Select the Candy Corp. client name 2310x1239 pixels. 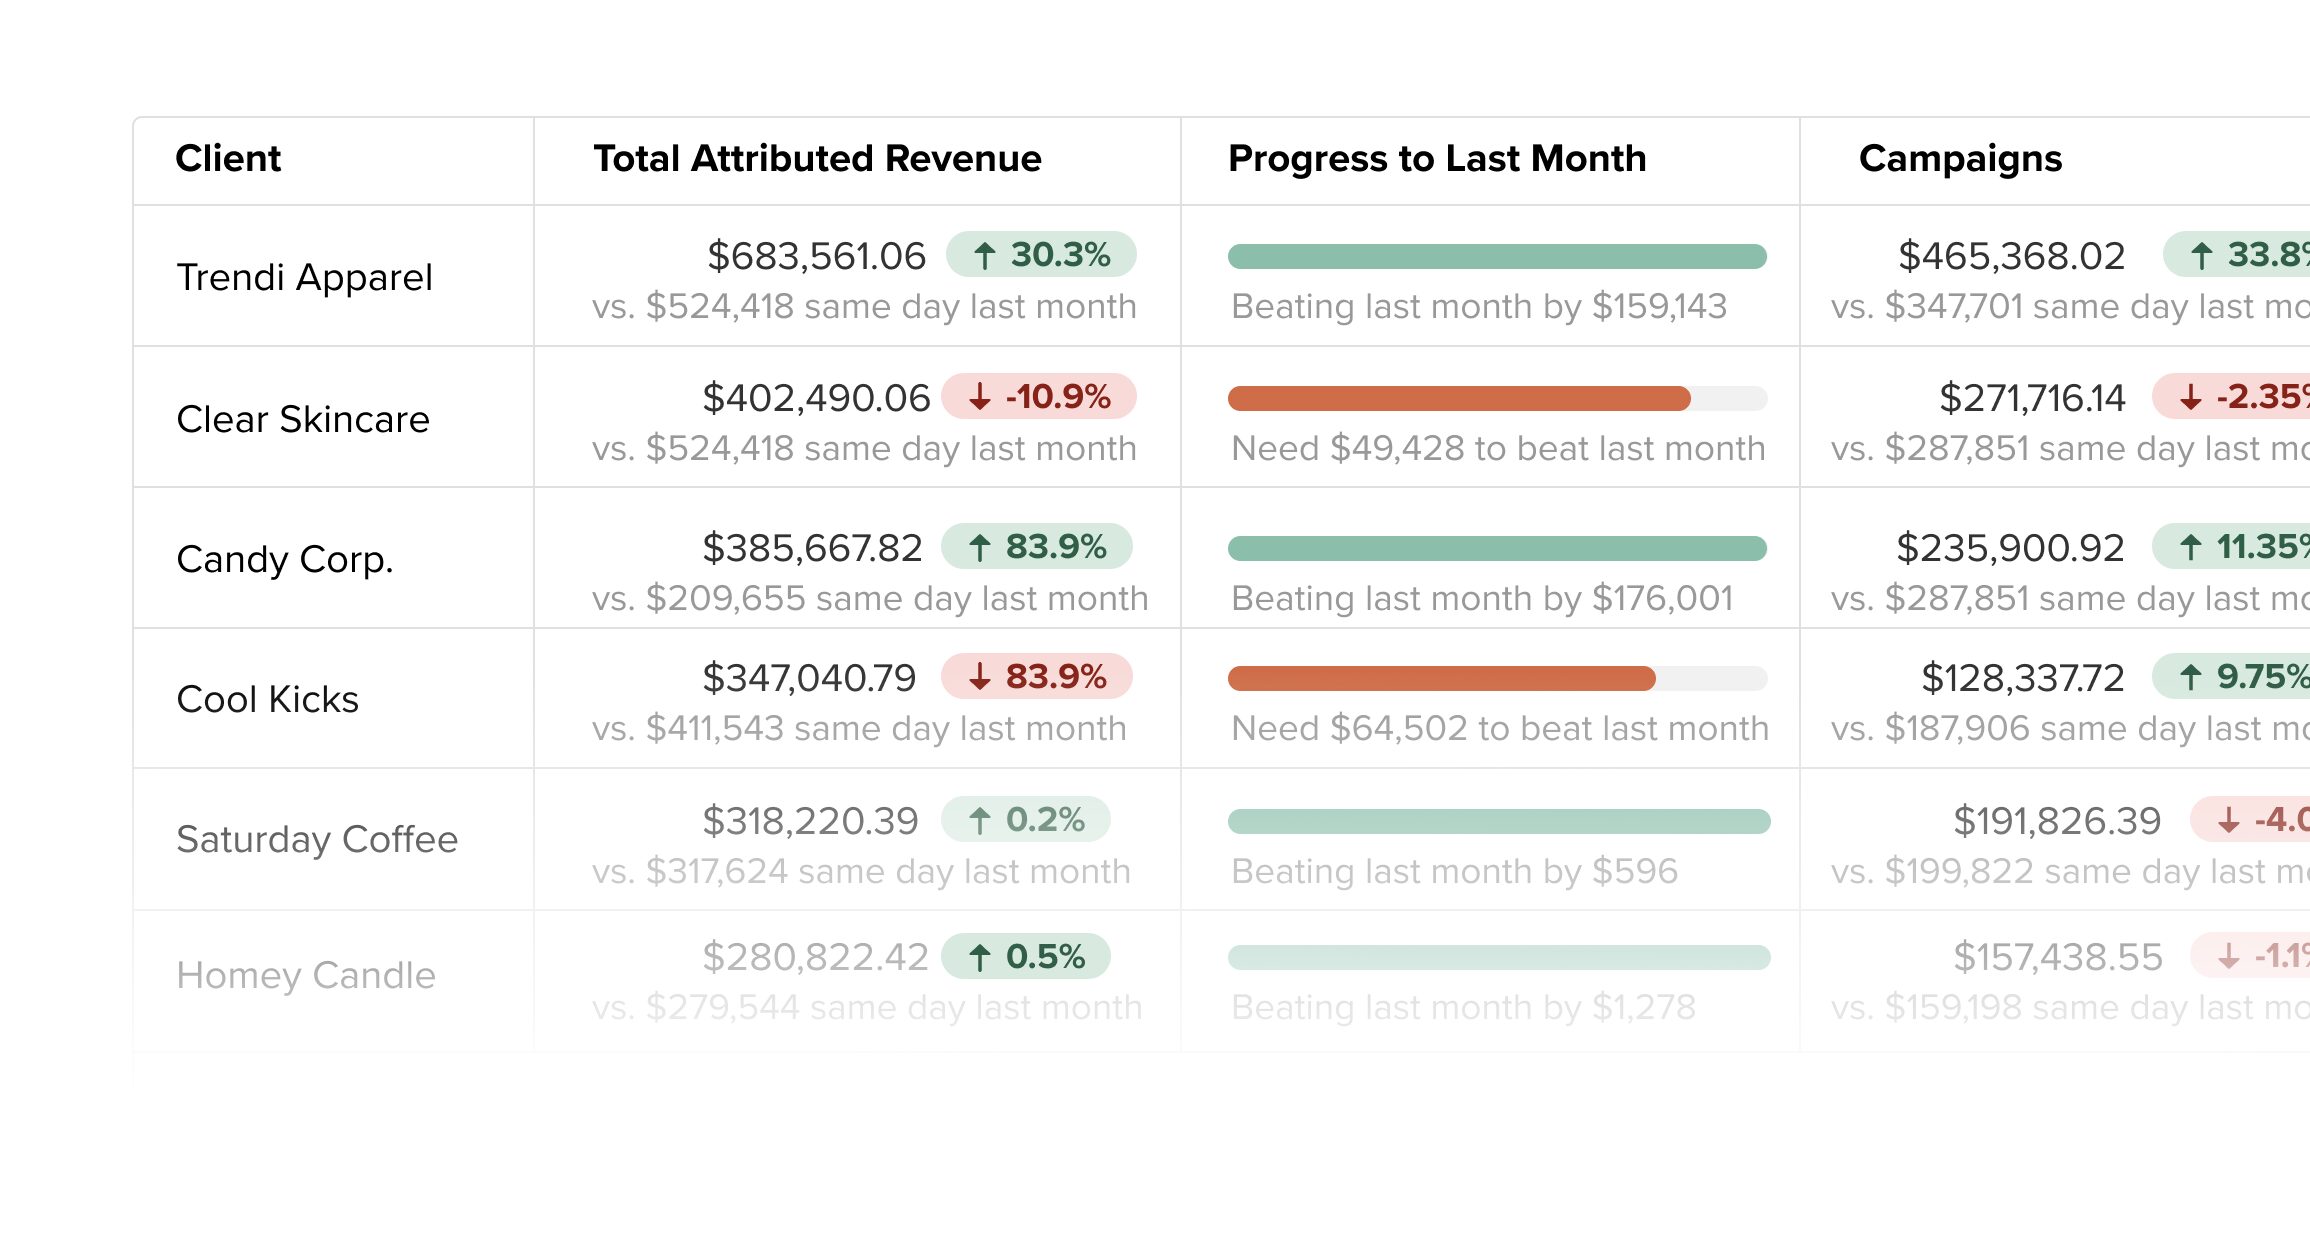pyautogui.click(x=285, y=559)
